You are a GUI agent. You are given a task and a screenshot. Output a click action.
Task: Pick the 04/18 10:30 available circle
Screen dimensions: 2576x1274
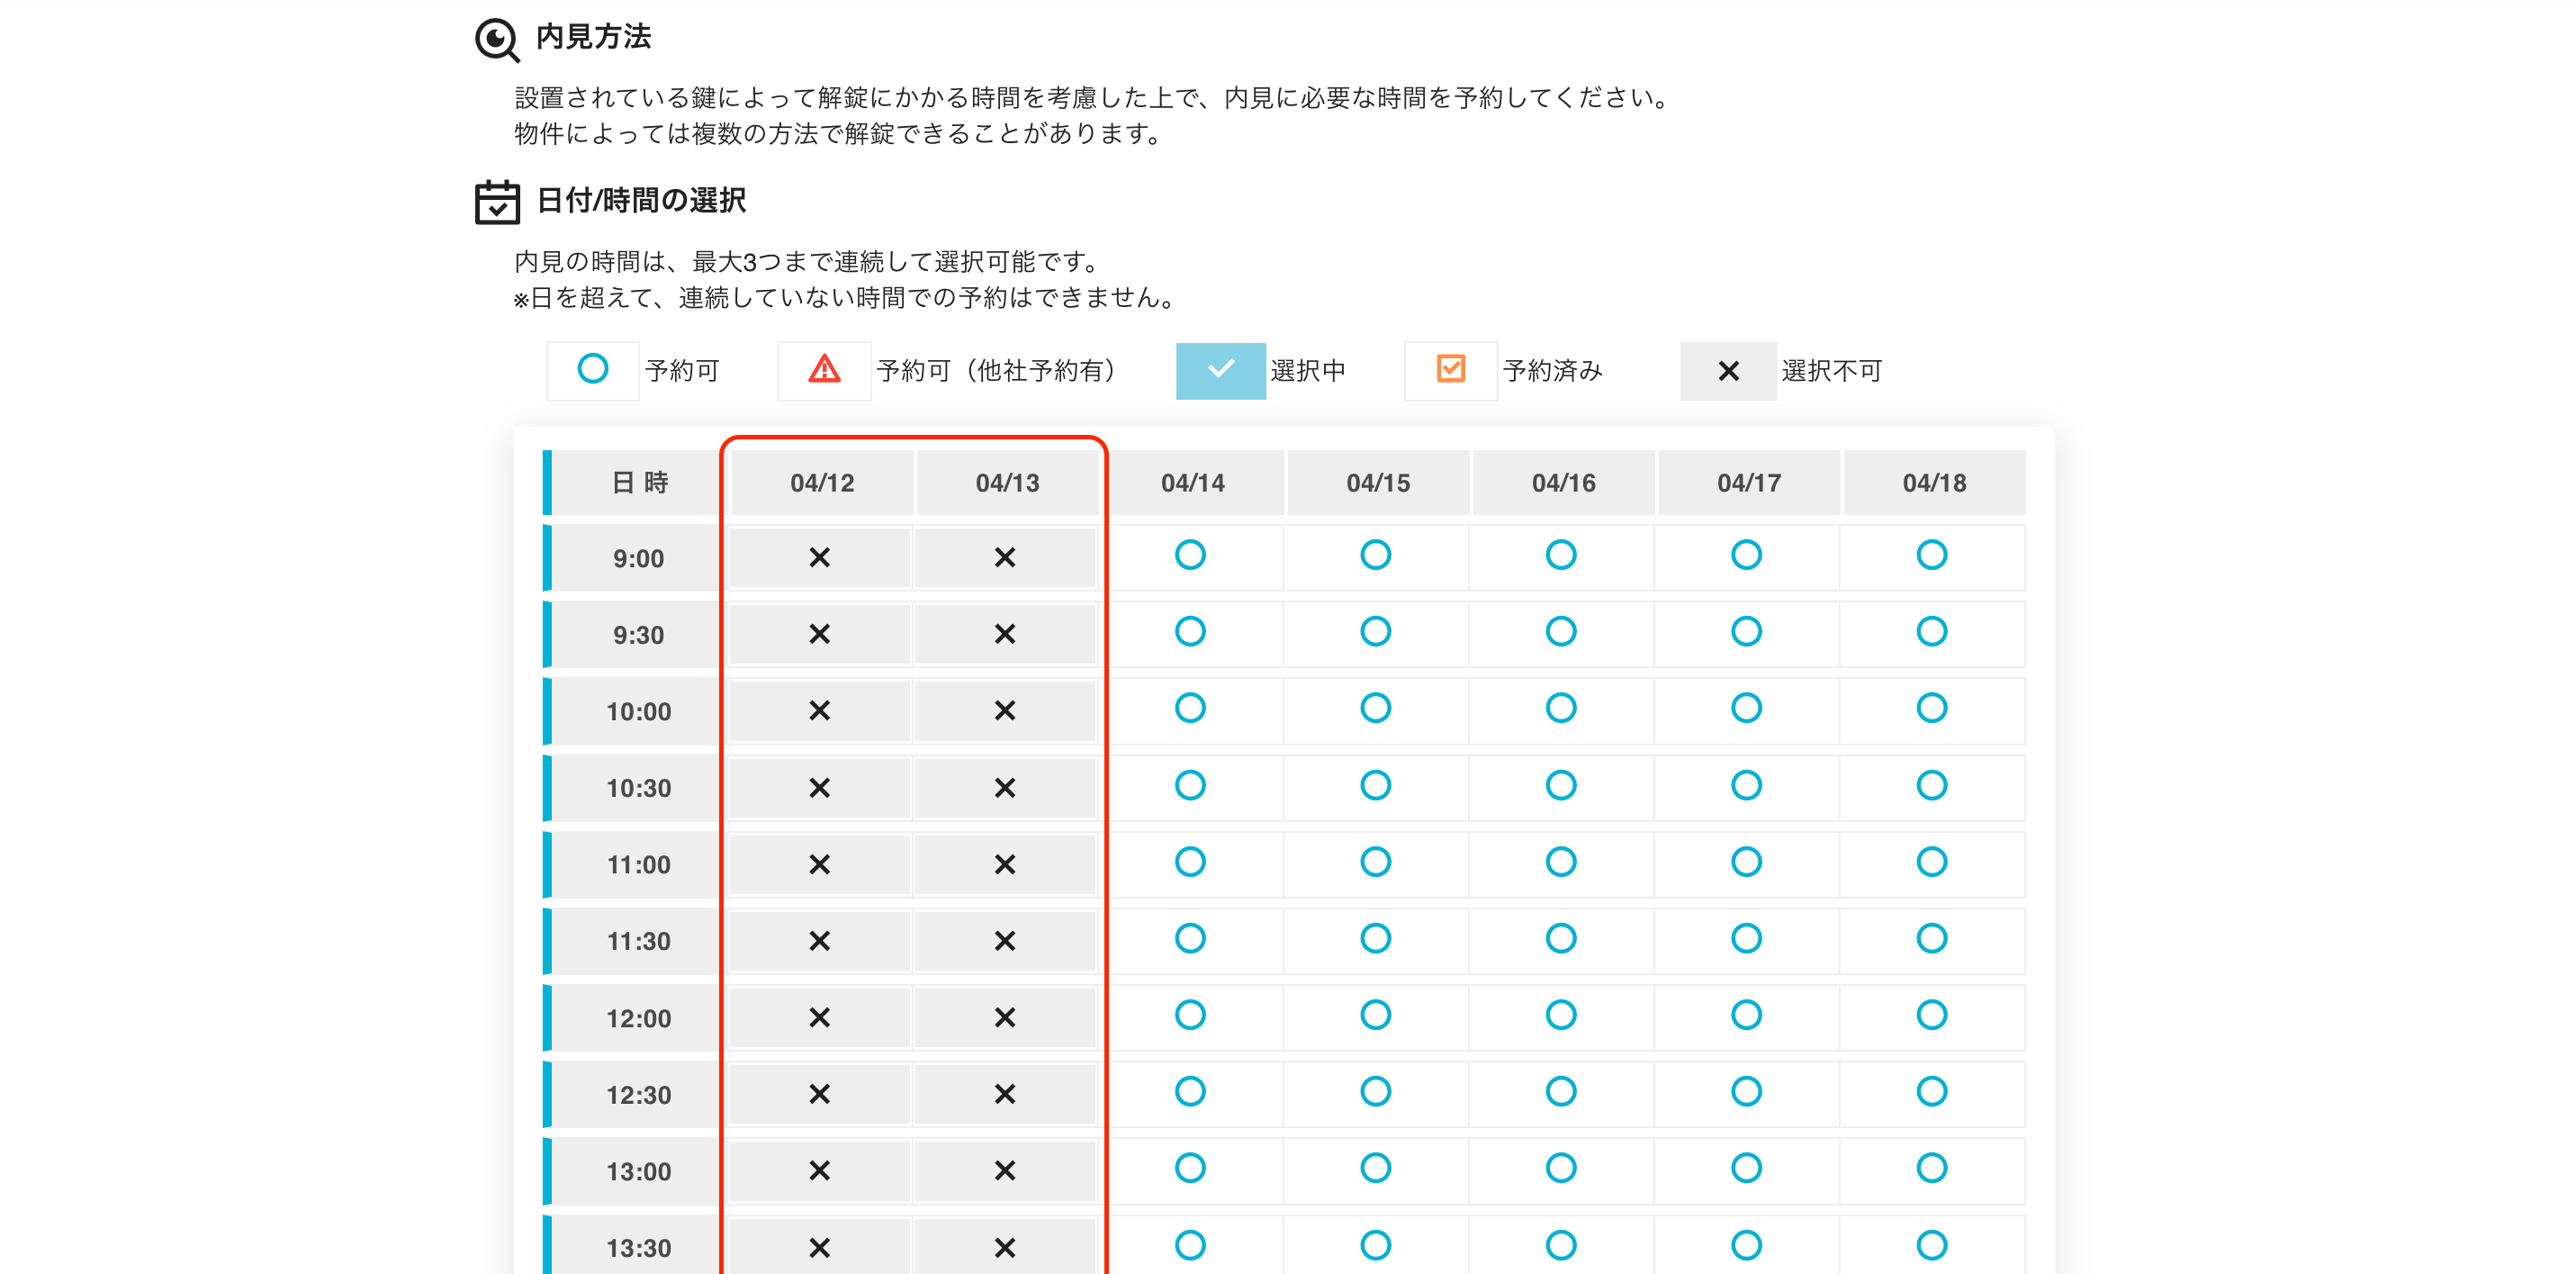pos(1932,786)
